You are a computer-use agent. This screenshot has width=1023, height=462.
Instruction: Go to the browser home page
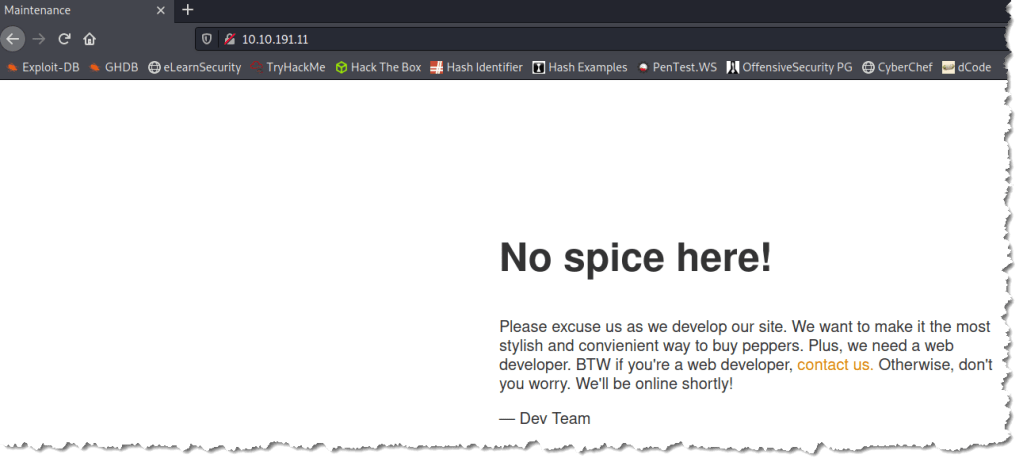tap(89, 39)
